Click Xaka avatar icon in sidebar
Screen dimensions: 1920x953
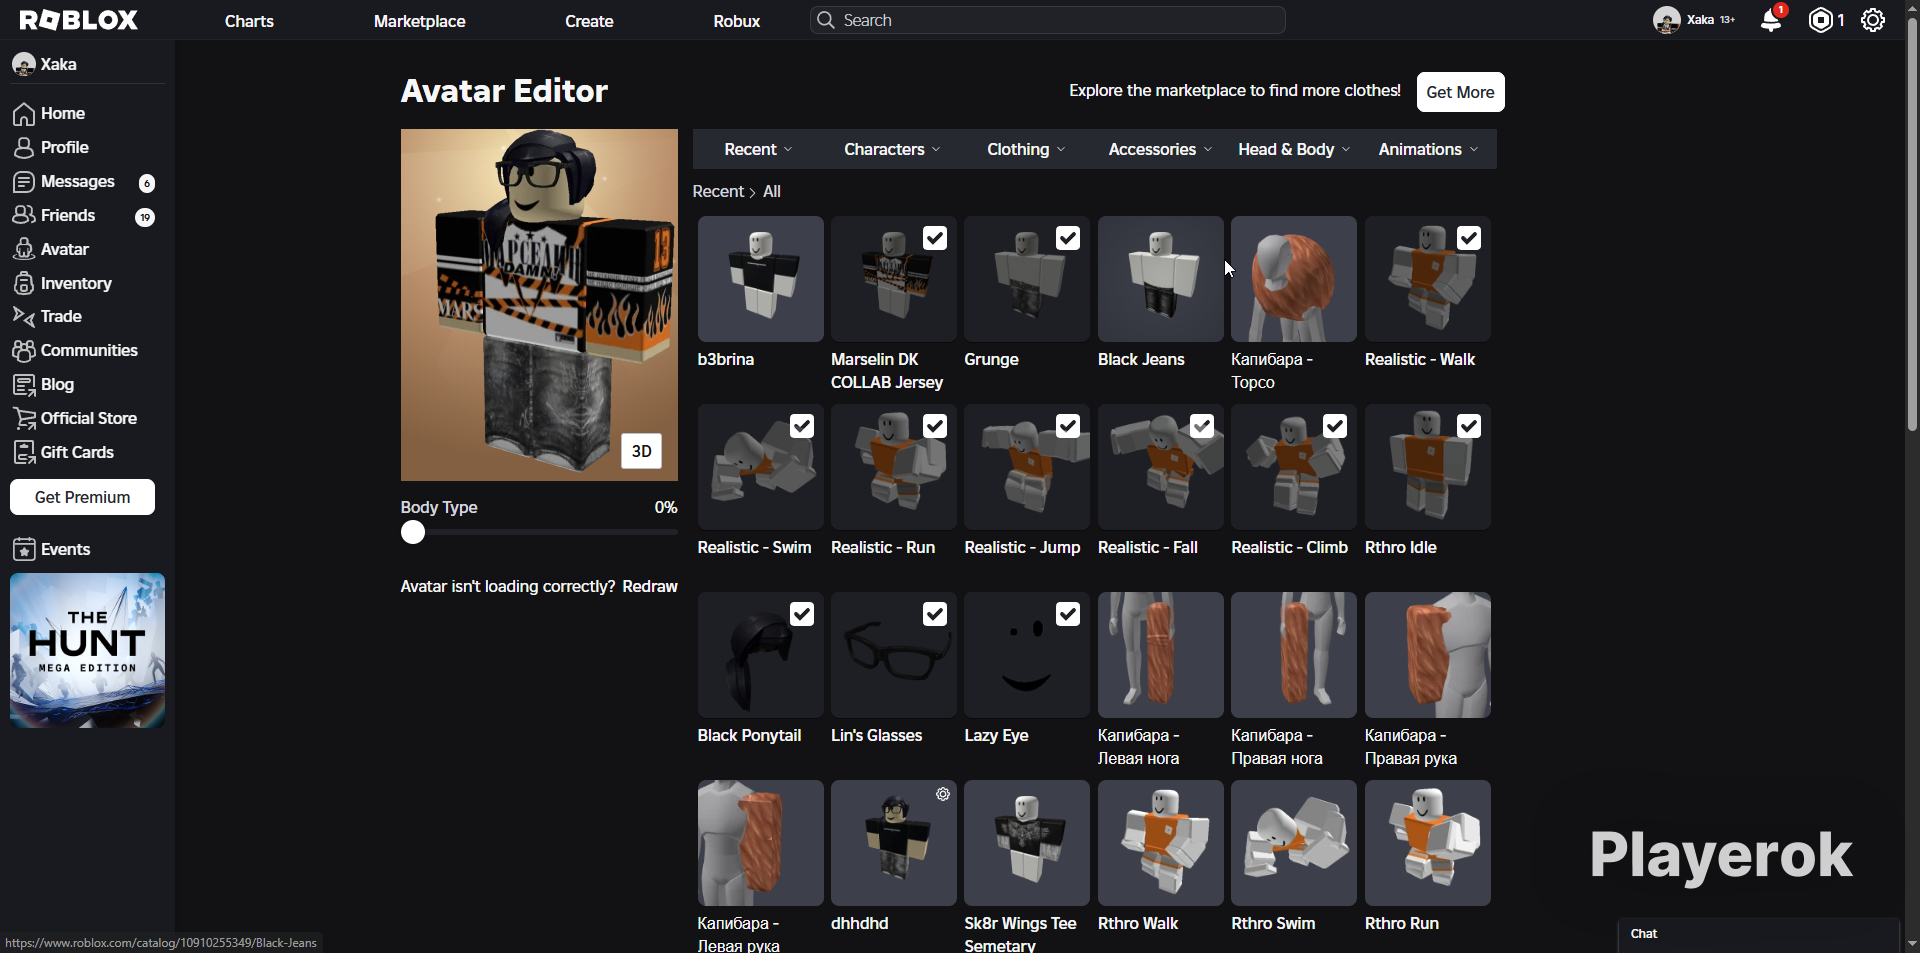pos(24,65)
